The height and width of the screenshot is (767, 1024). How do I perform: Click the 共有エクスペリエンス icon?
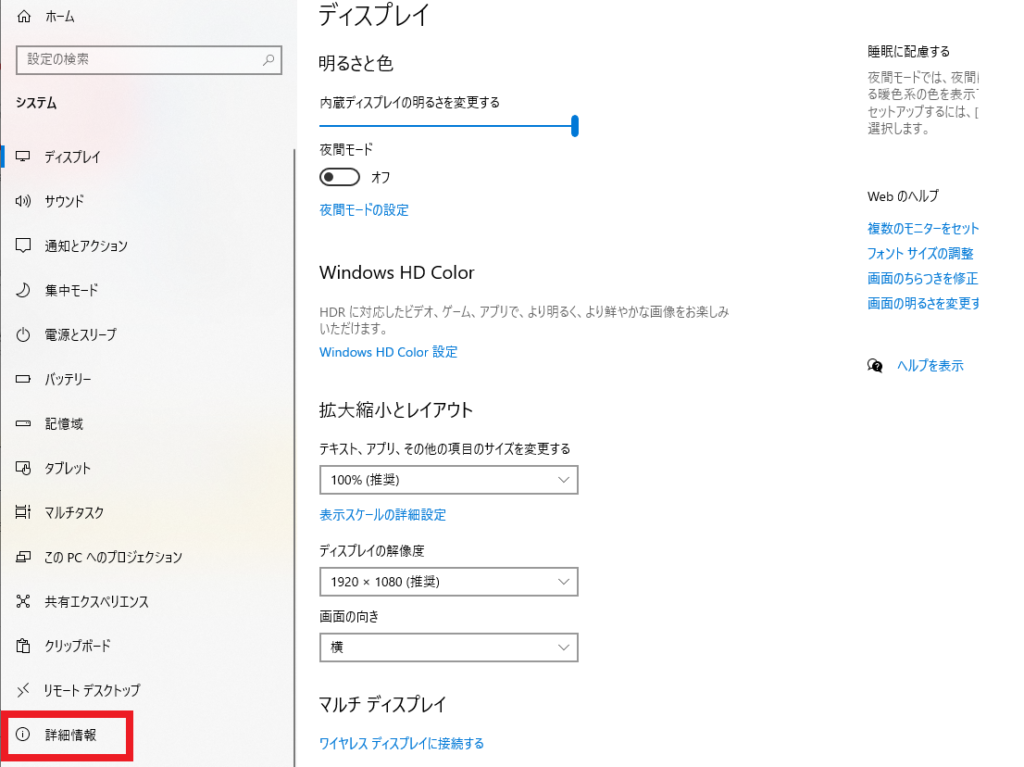click(x=23, y=601)
